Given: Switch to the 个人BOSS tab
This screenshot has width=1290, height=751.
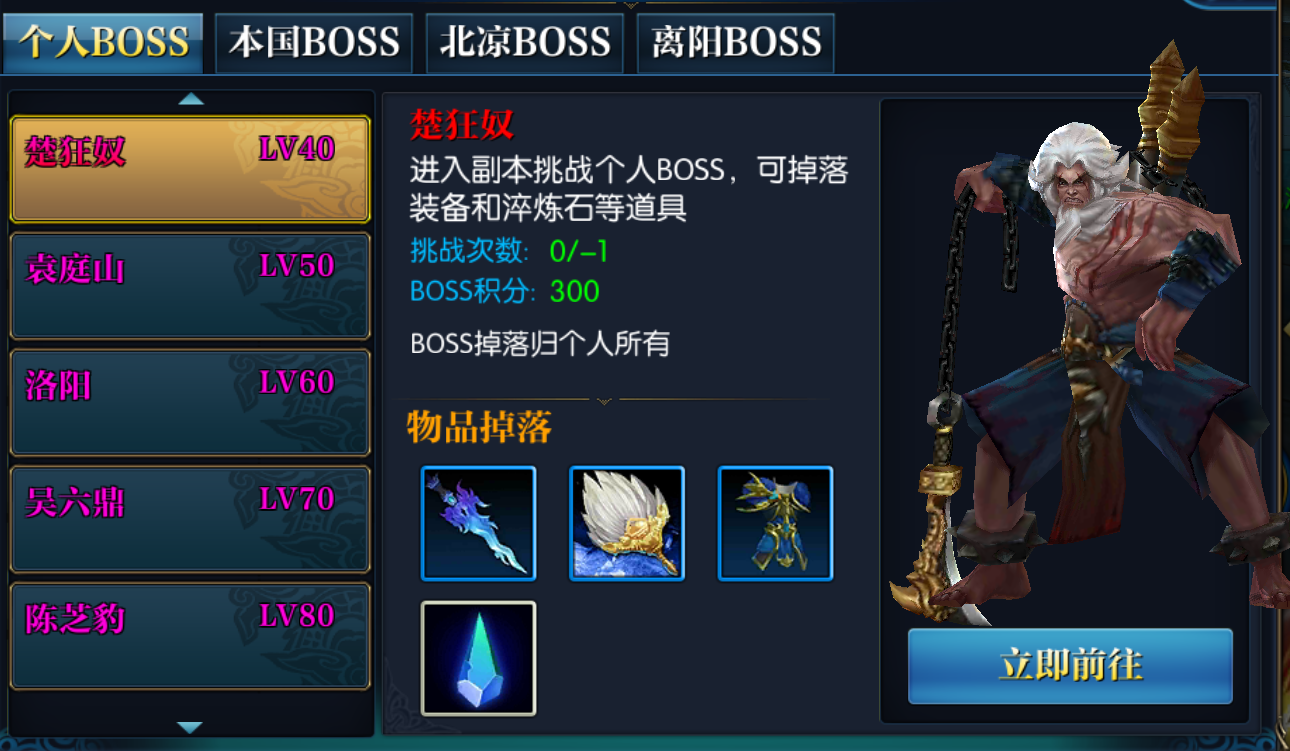Looking at the screenshot, I should click(x=104, y=43).
